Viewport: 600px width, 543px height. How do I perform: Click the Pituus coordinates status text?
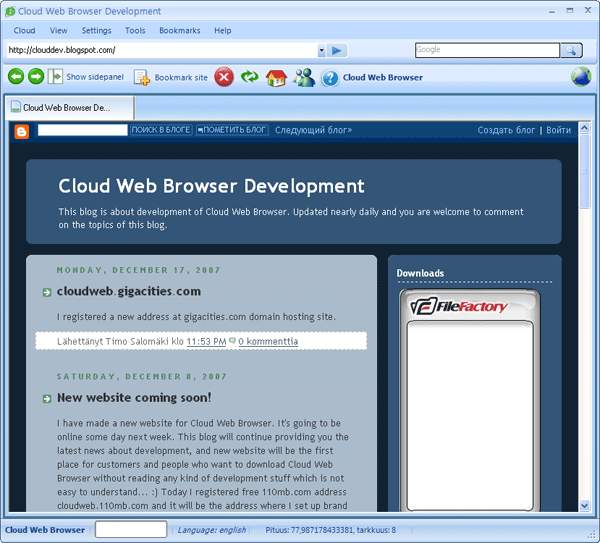[331, 530]
